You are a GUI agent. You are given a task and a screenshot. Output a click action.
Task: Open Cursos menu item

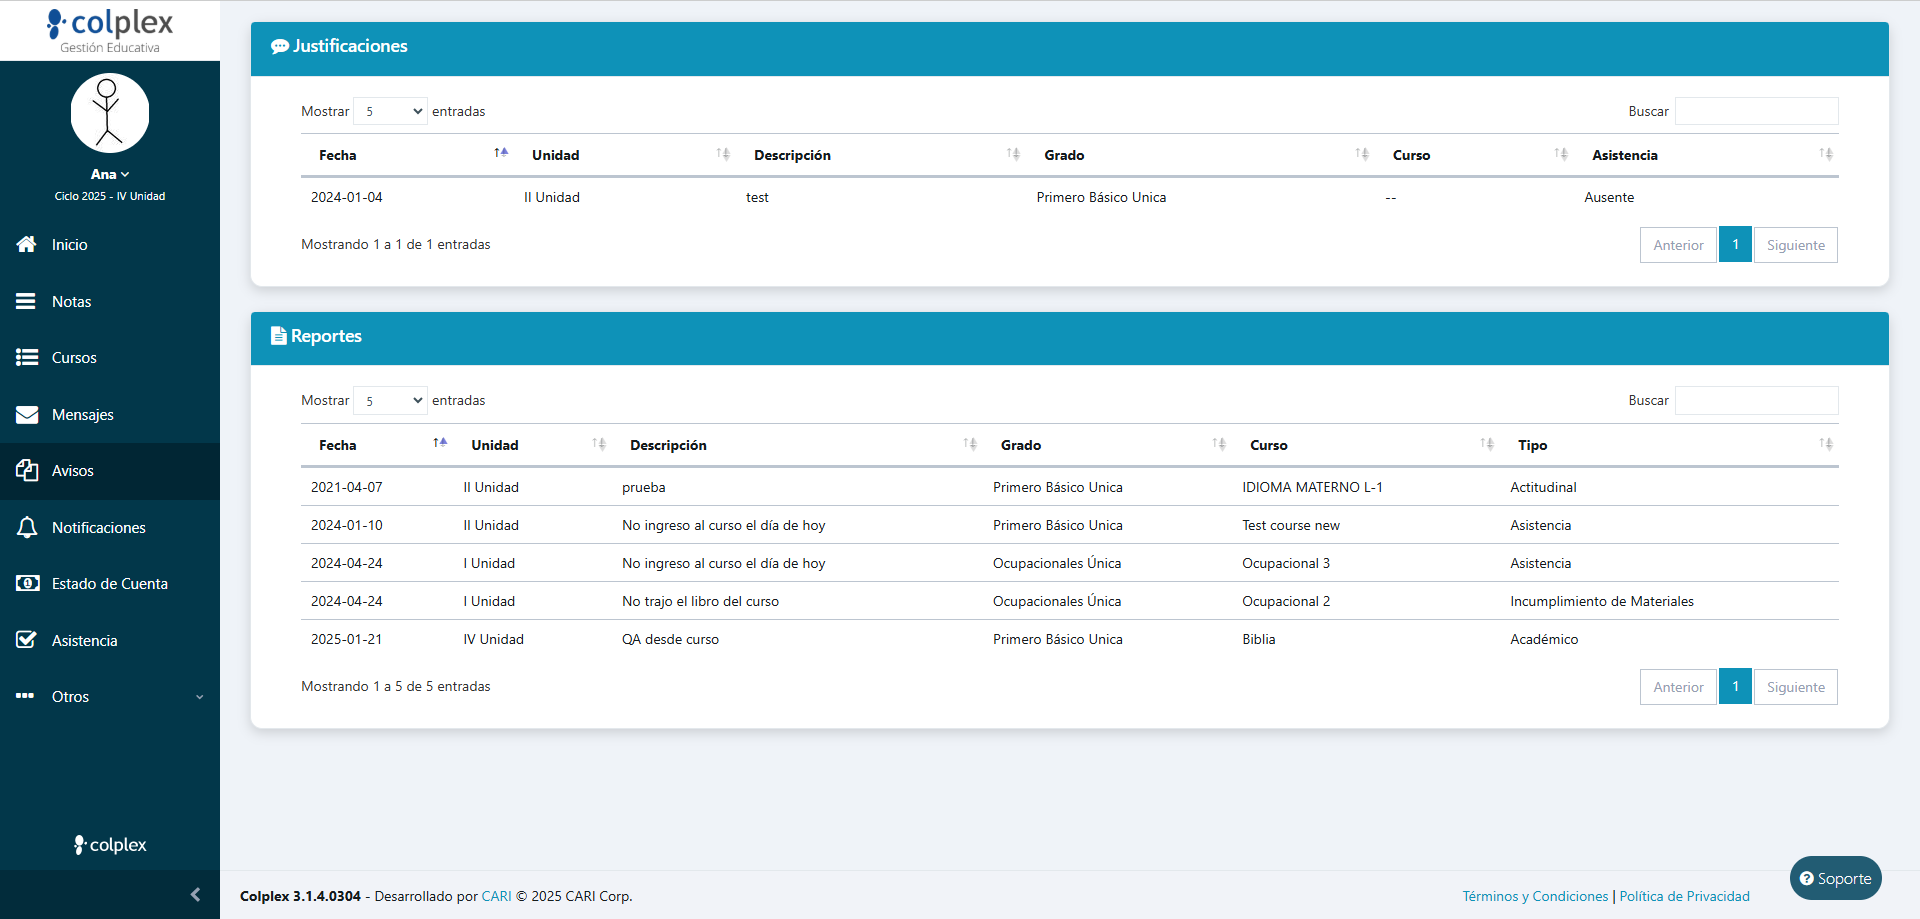(110, 357)
